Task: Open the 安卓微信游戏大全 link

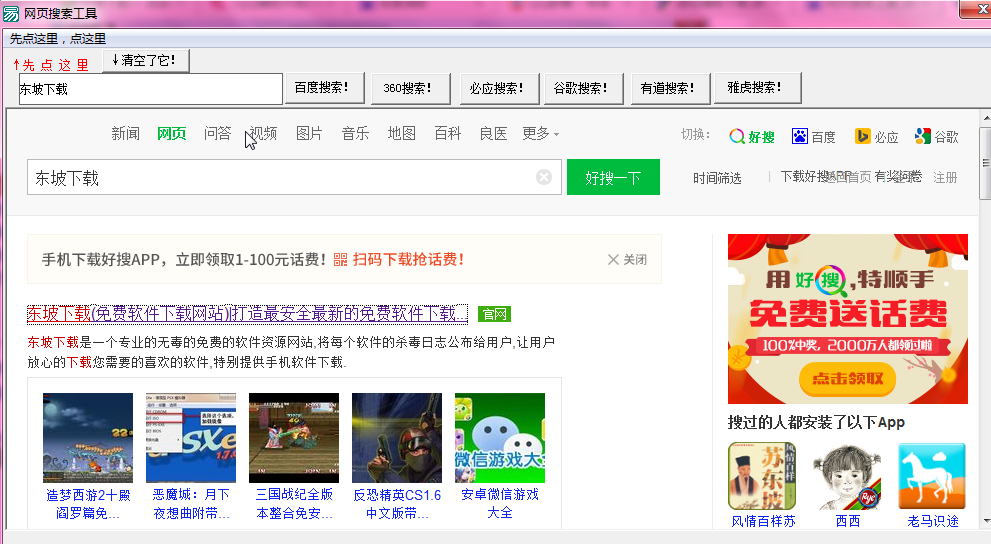Action: (x=500, y=504)
